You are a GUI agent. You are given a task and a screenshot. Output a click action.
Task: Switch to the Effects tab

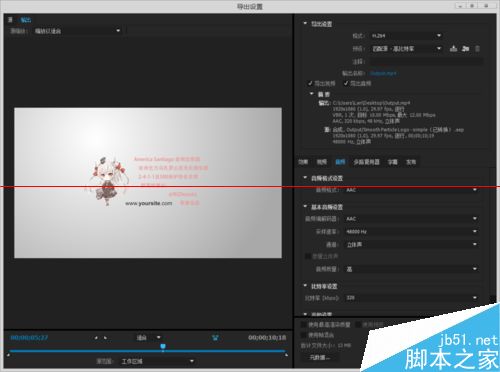pyautogui.click(x=303, y=162)
